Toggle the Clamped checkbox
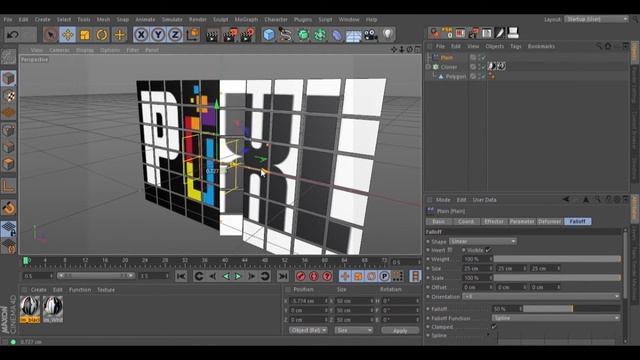The width and height of the screenshot is (640, 360). (x=494, y=327)
